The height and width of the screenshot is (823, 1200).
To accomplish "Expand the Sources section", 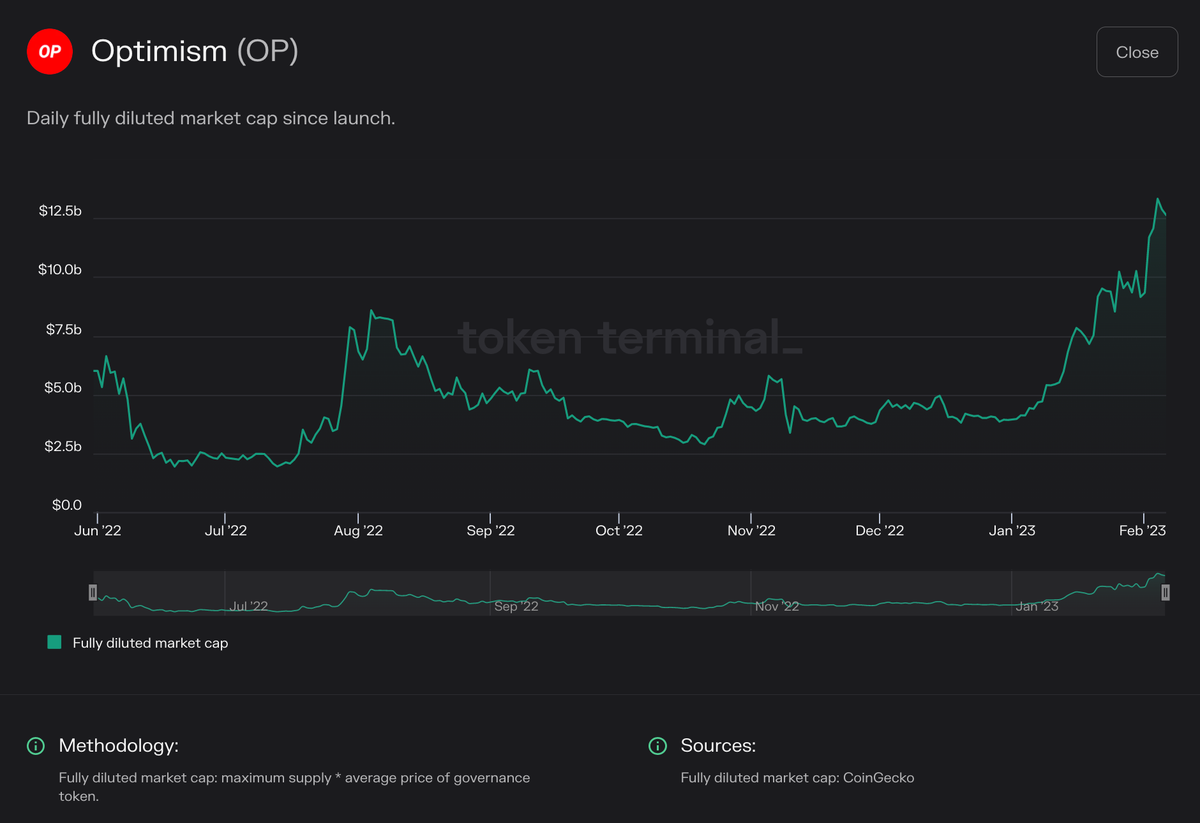I will point(720,746).
